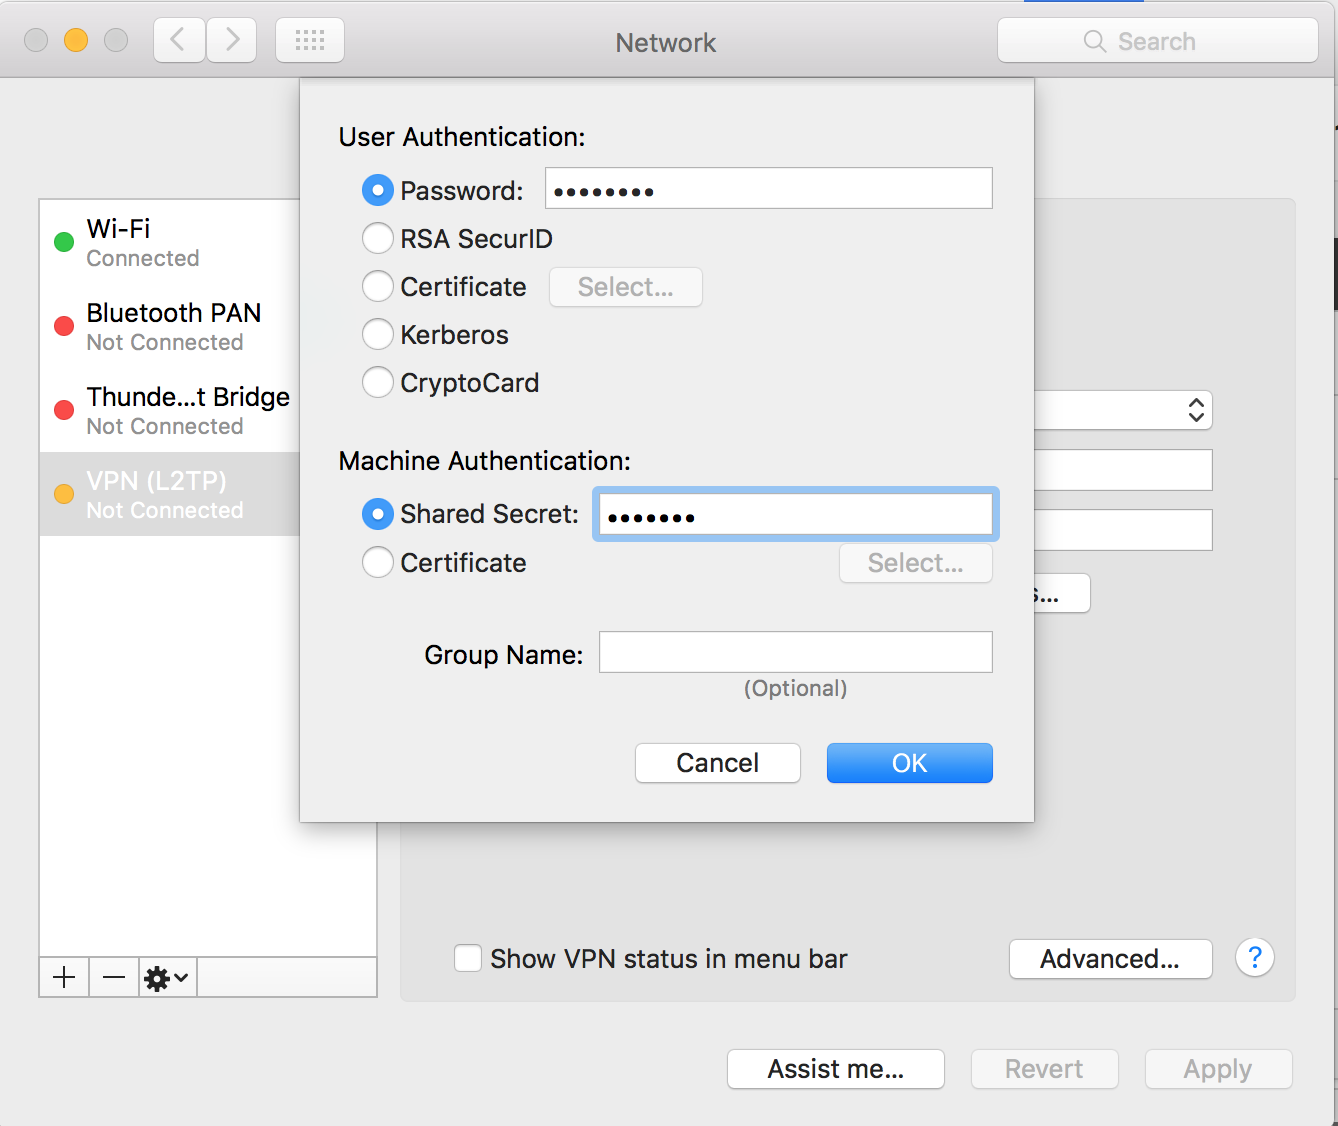Click the back navigation arrow
This screenshot has height=1126, width=1338.
(179, 40)
